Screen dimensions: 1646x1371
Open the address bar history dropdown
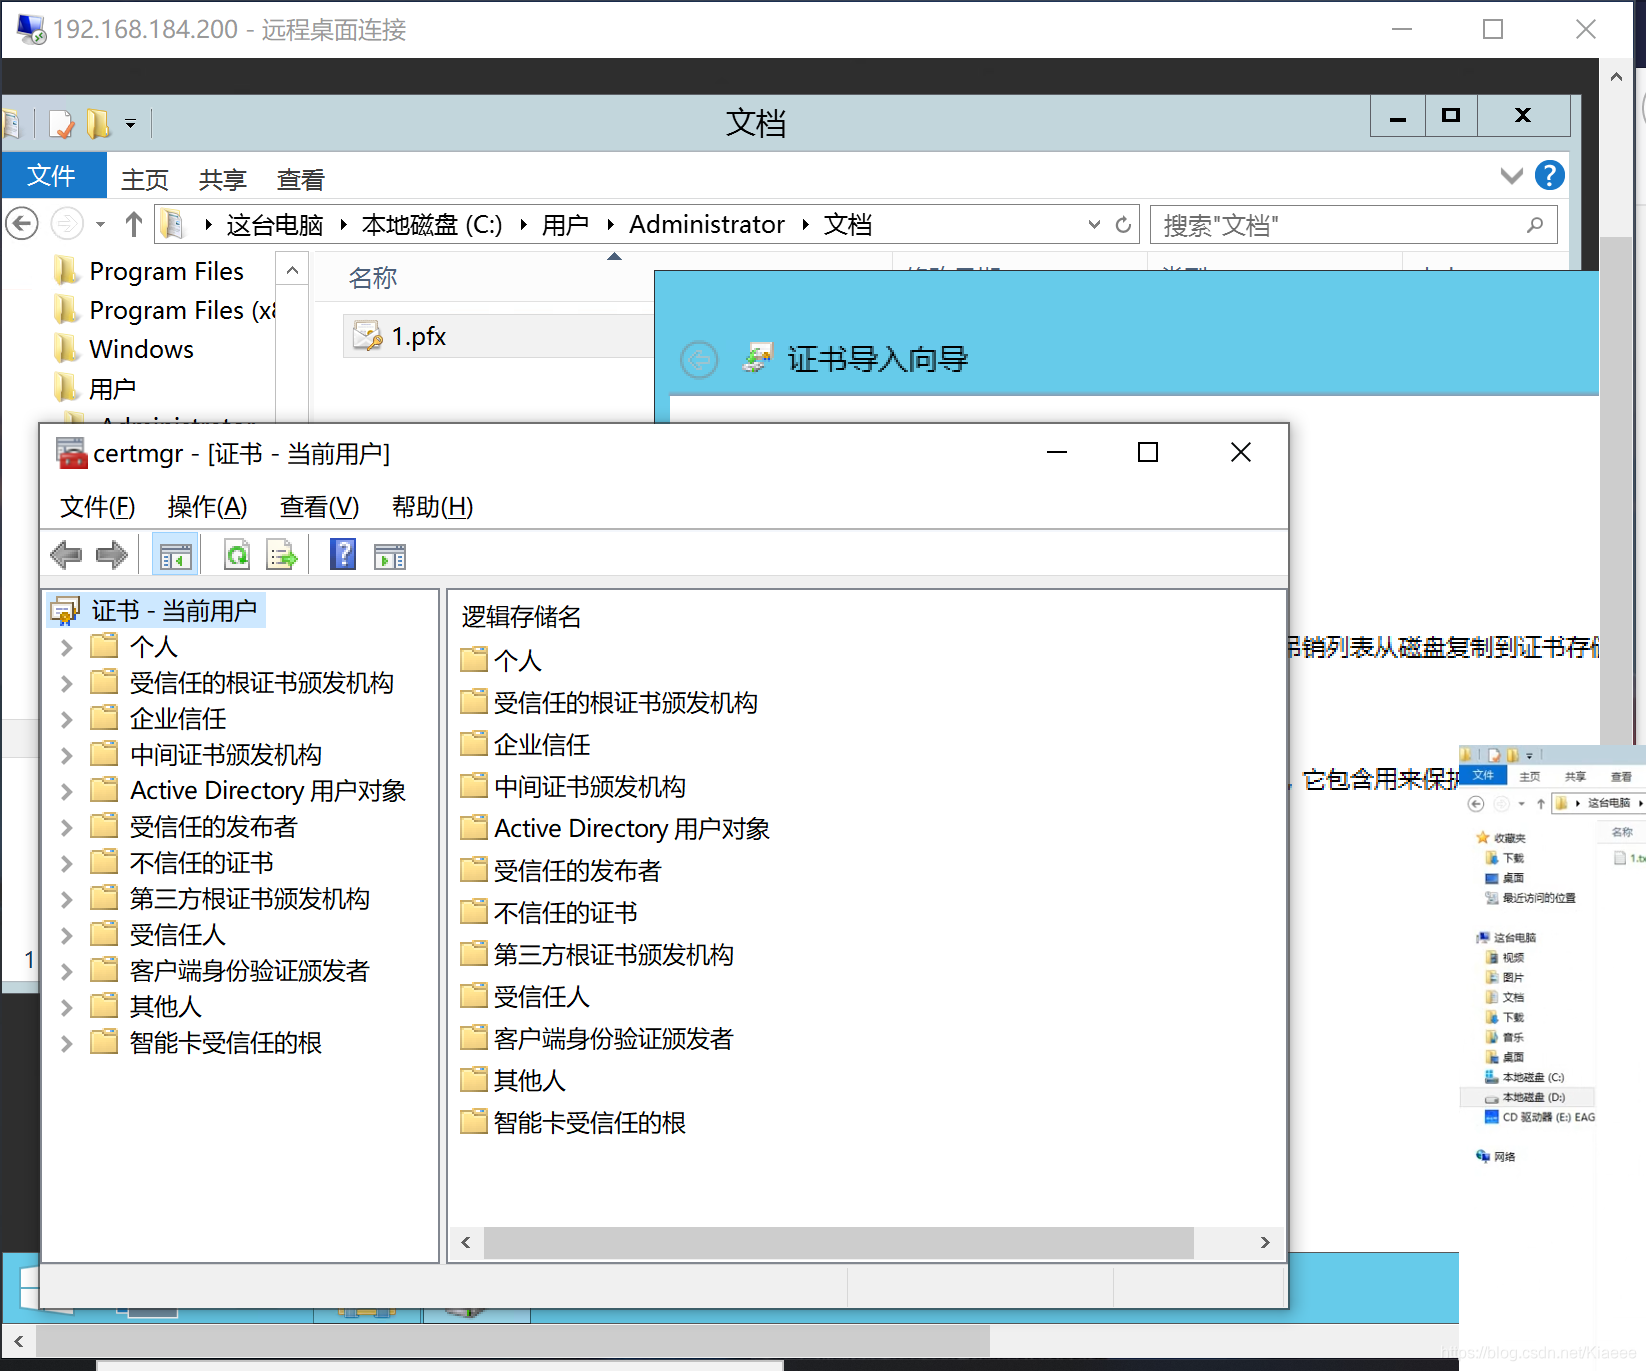1094,225
